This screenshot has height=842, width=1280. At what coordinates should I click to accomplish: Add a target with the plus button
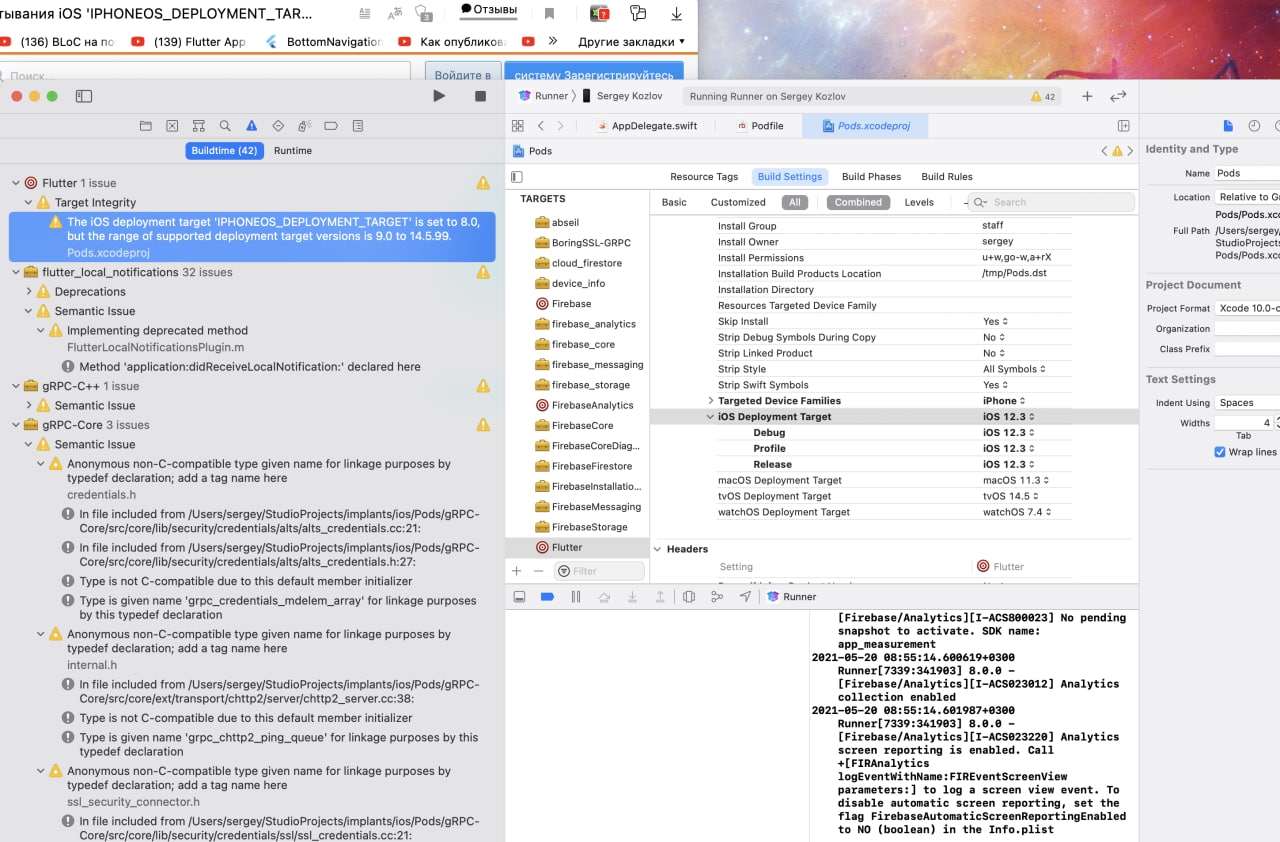(517, 571)
